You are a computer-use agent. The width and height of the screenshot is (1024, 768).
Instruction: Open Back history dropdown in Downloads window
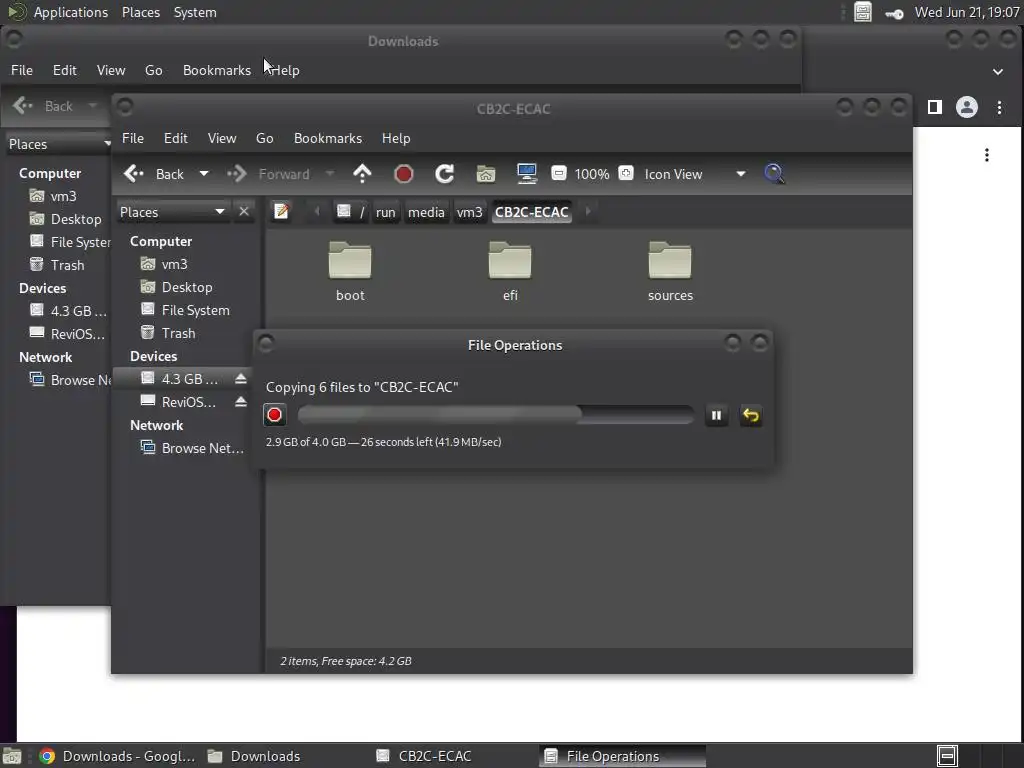[x=92, y=106]
